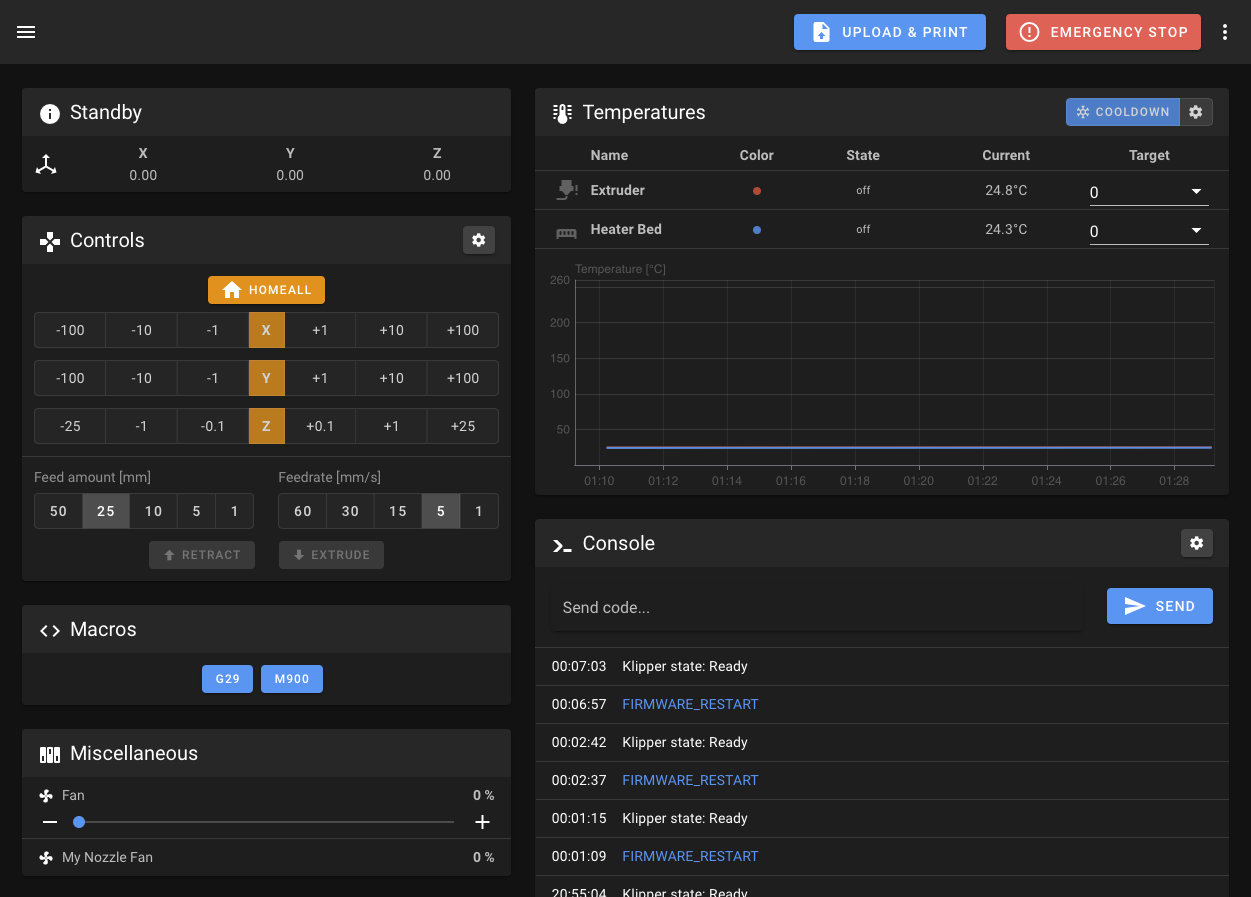This screenshot has width=1251, height=897.
Task: Select feedrate 1 mm/s
Action: 479,511
